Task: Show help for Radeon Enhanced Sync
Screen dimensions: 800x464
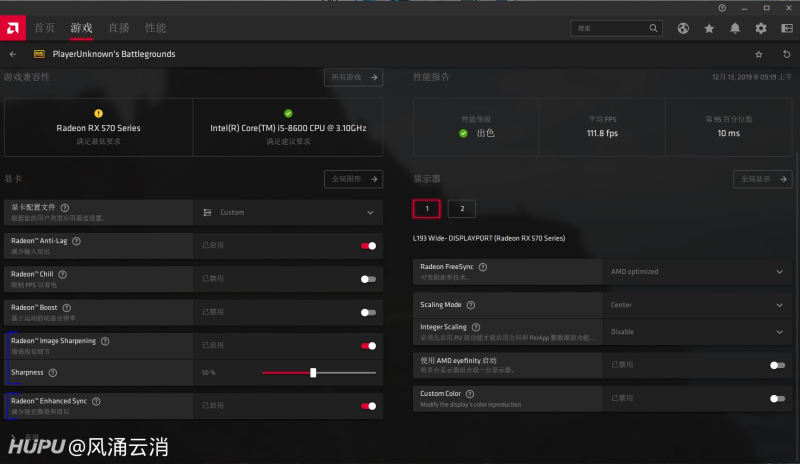Action: tap(96, 401)
